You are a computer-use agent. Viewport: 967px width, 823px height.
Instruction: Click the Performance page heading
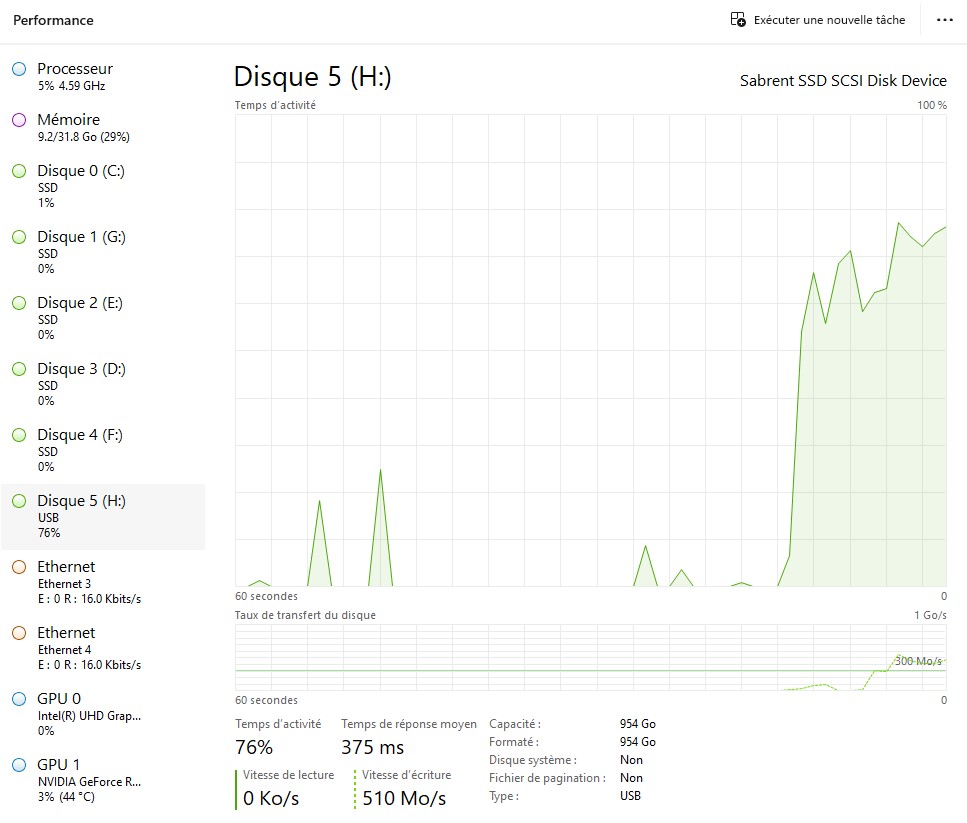[53, 20]
